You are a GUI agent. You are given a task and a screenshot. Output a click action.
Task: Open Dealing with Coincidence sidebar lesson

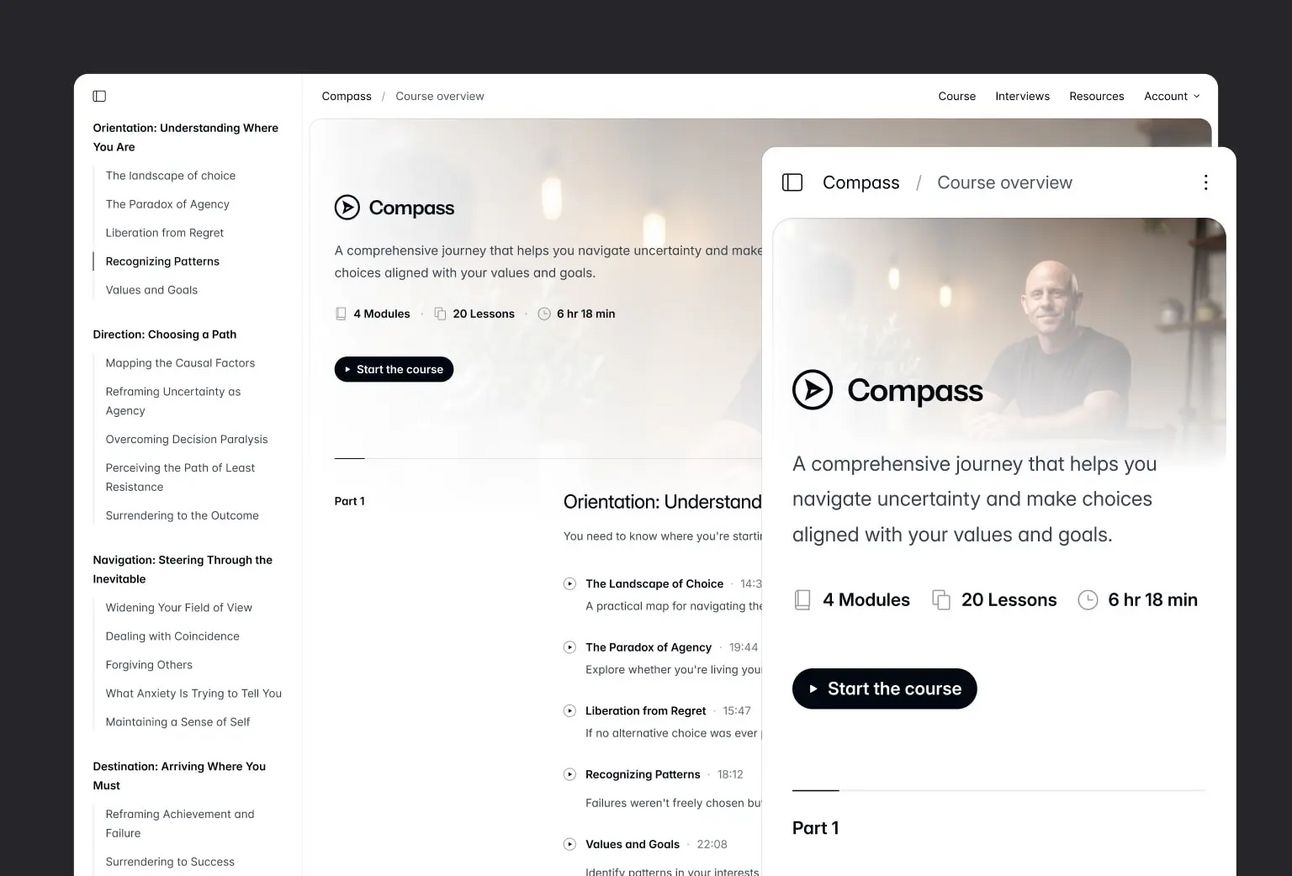coord(173,636)
